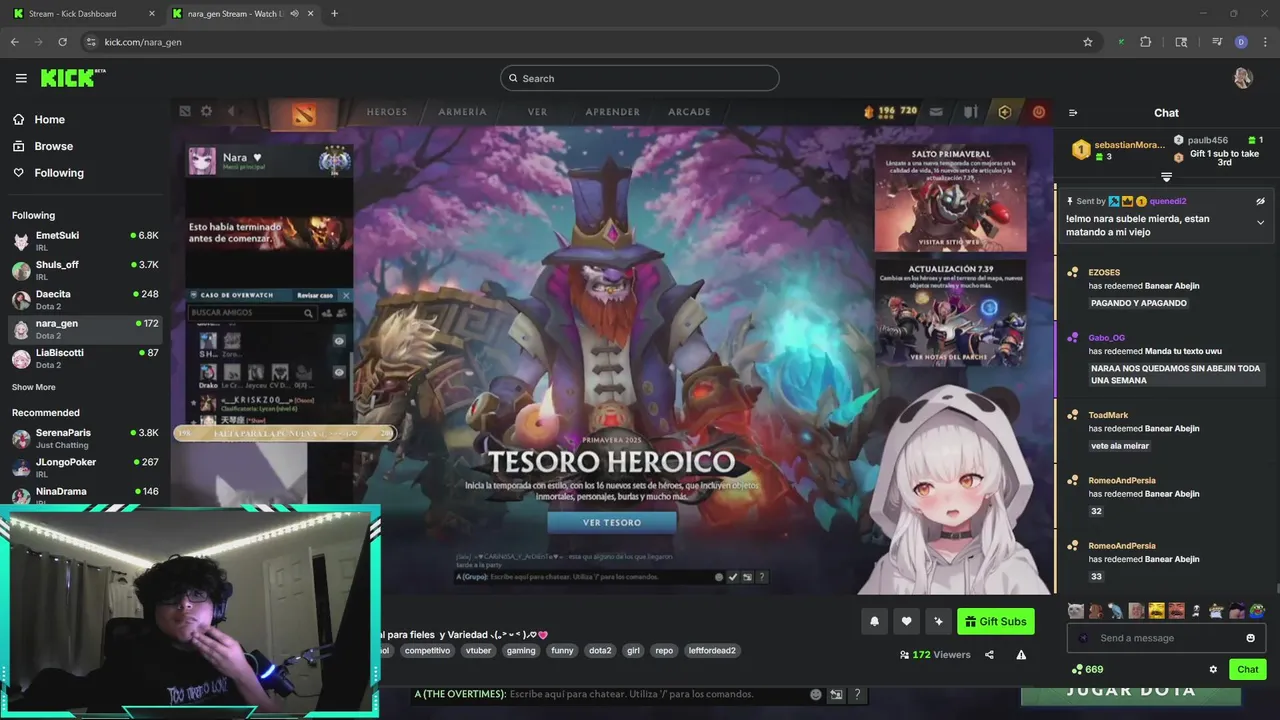Click the username Gabo_OG in chat
Image resolution: width=1280 pixels, height=720 pixels.
pos(1106,338)
